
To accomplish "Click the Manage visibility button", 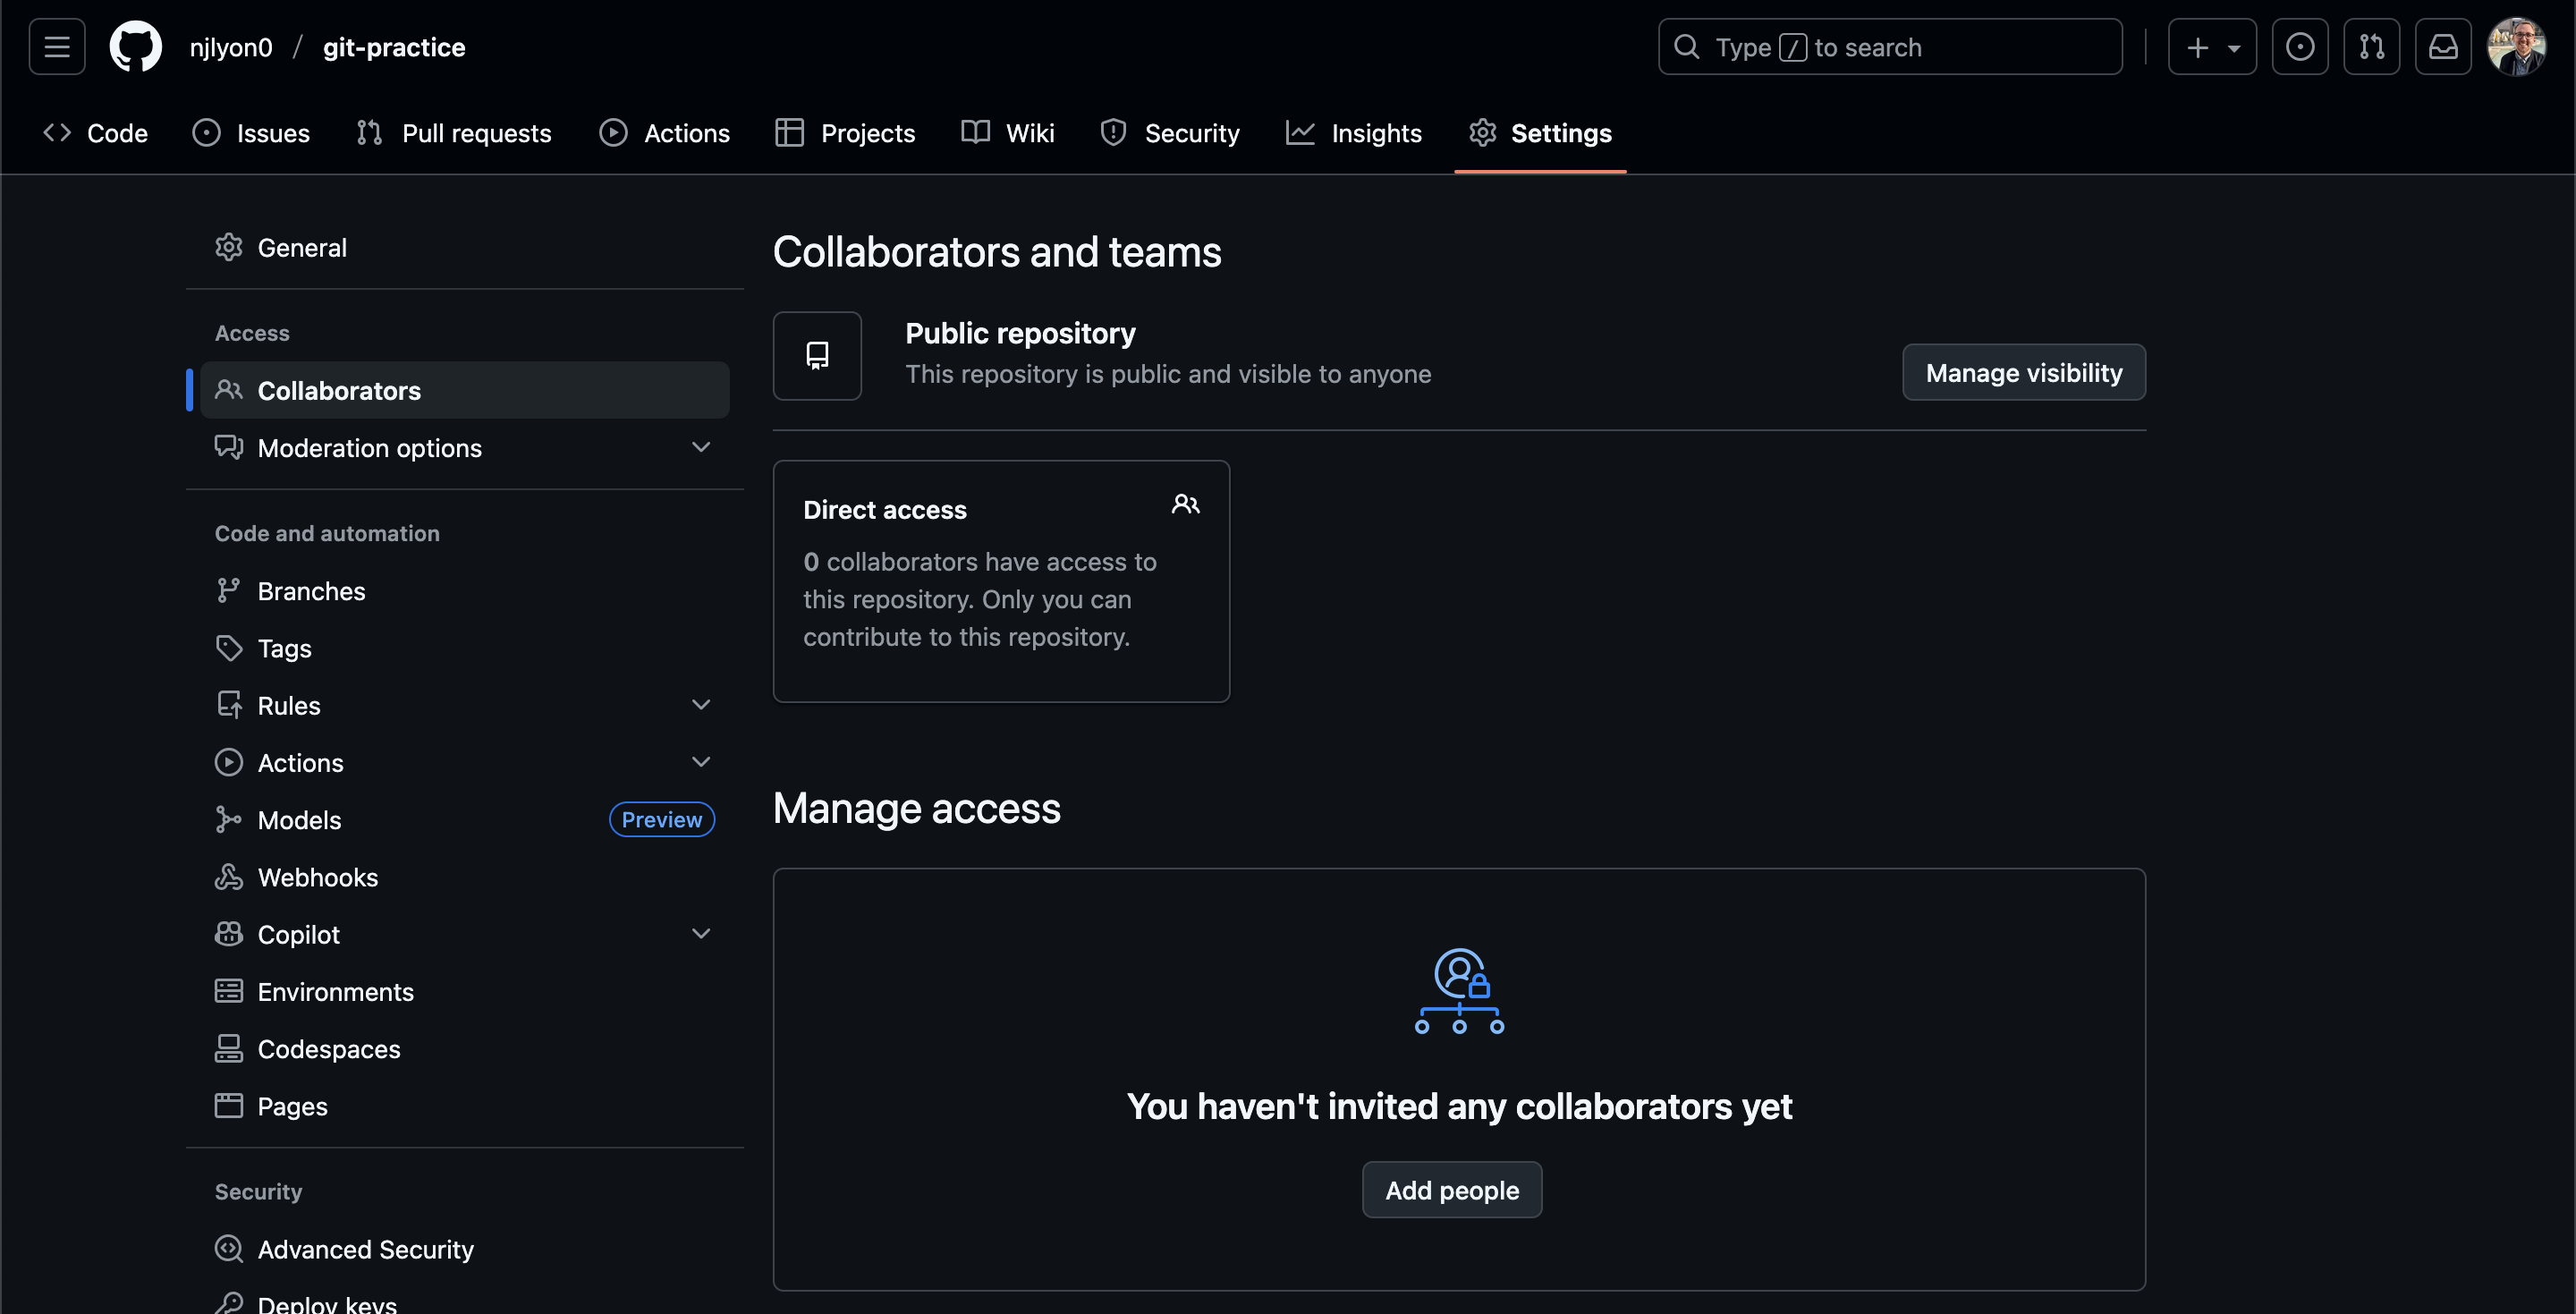I will coord(2023,372).
